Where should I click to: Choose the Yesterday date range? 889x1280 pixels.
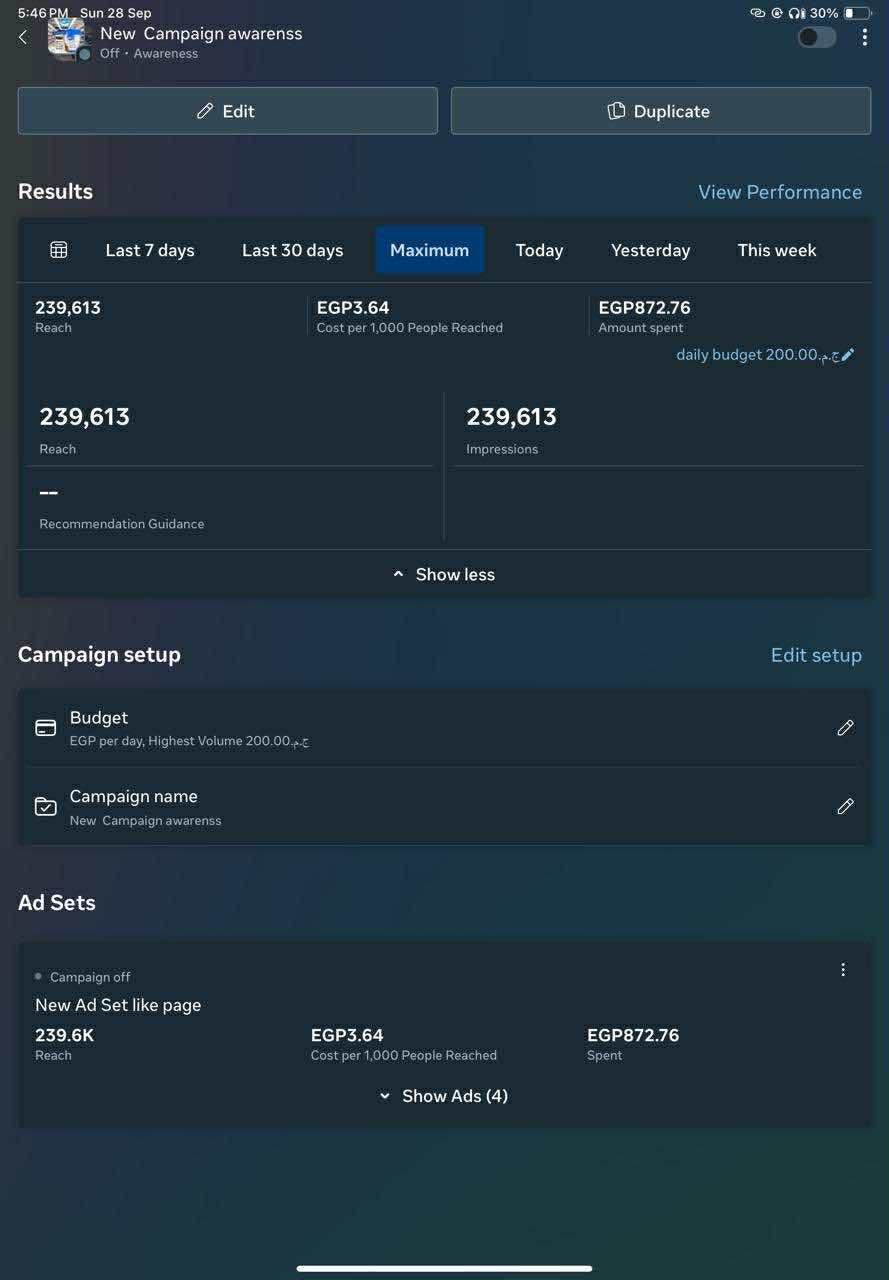[650, 250]
